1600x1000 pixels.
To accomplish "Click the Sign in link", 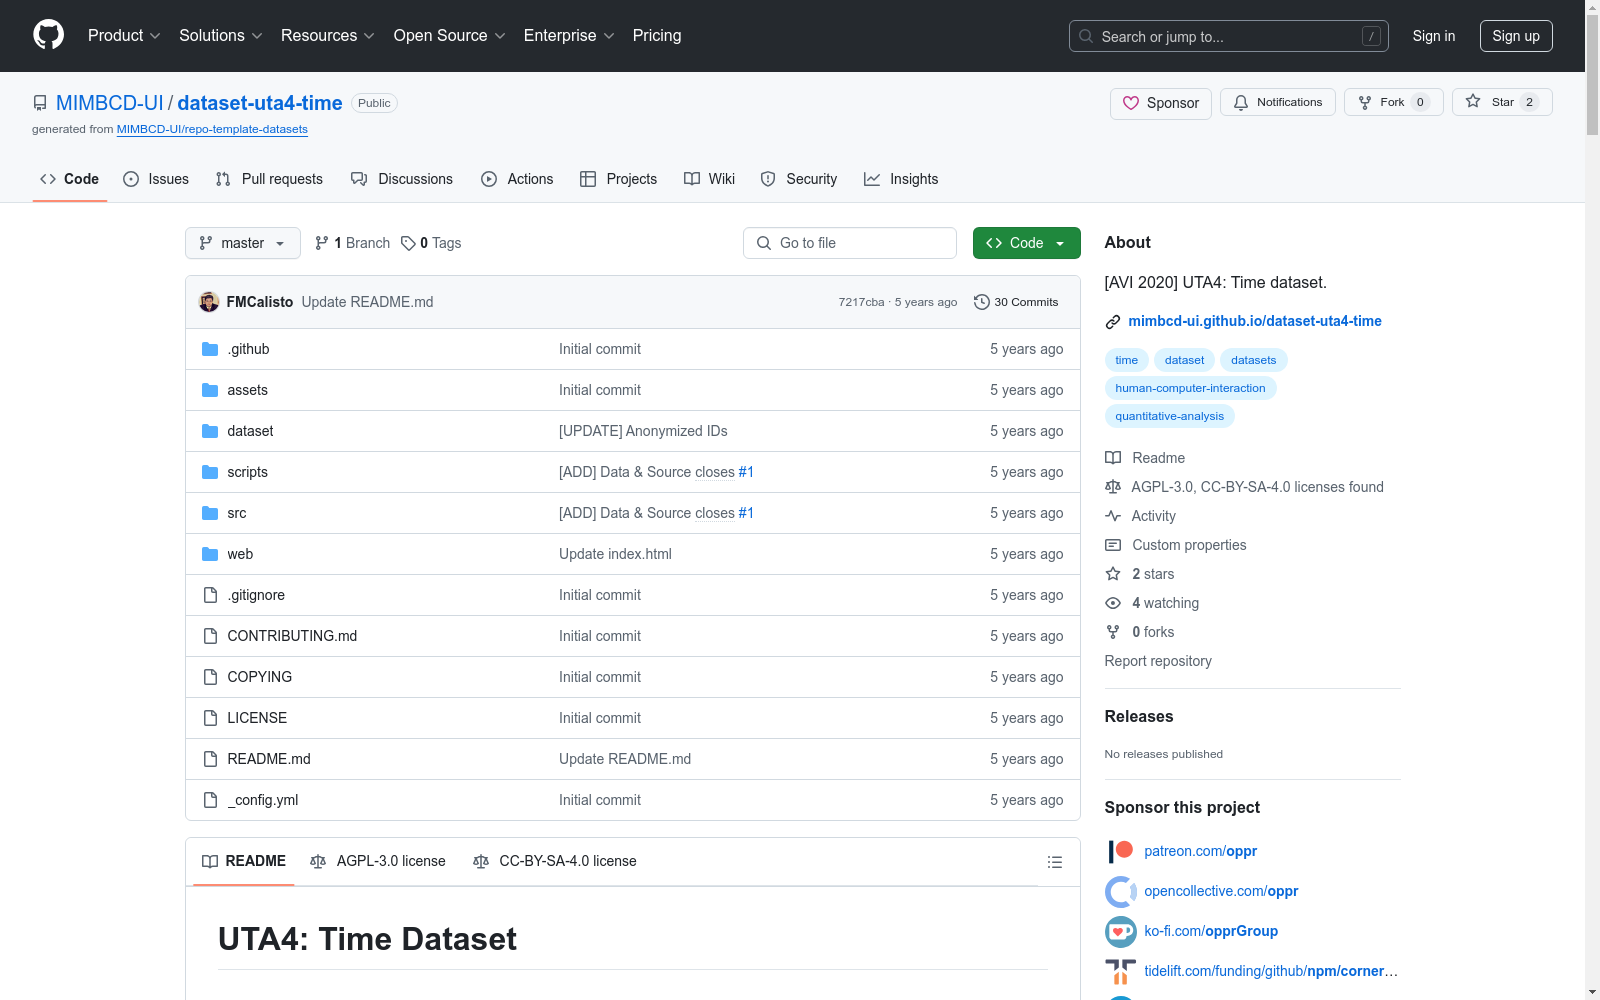I will point(1434,36).
